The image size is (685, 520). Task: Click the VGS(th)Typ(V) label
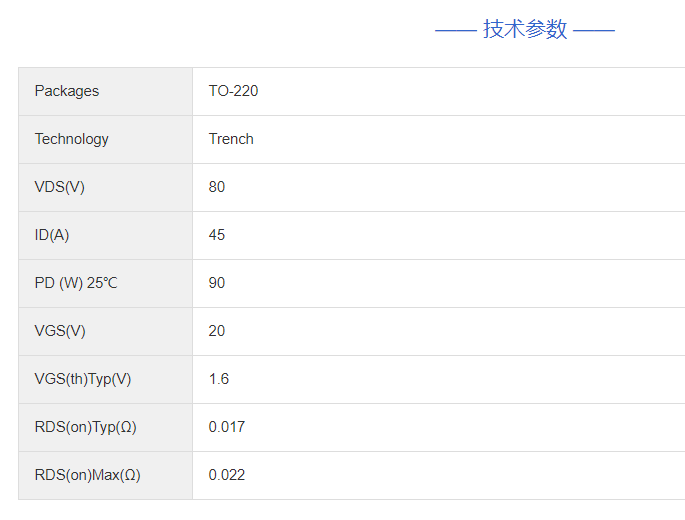pyautogui.click(x=83, y=379)
